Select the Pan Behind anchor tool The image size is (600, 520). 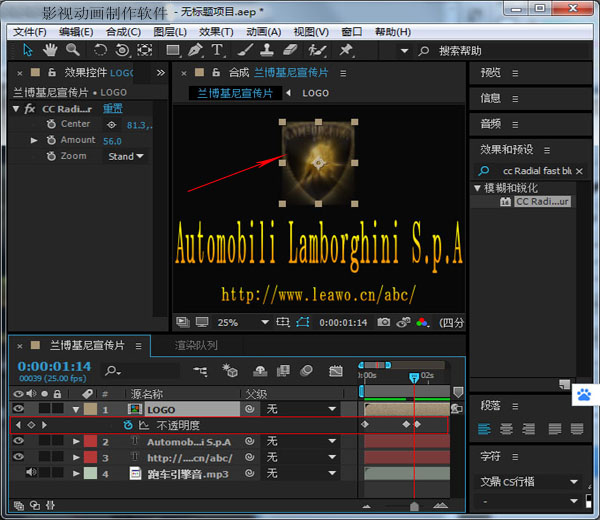coord(145,50)
